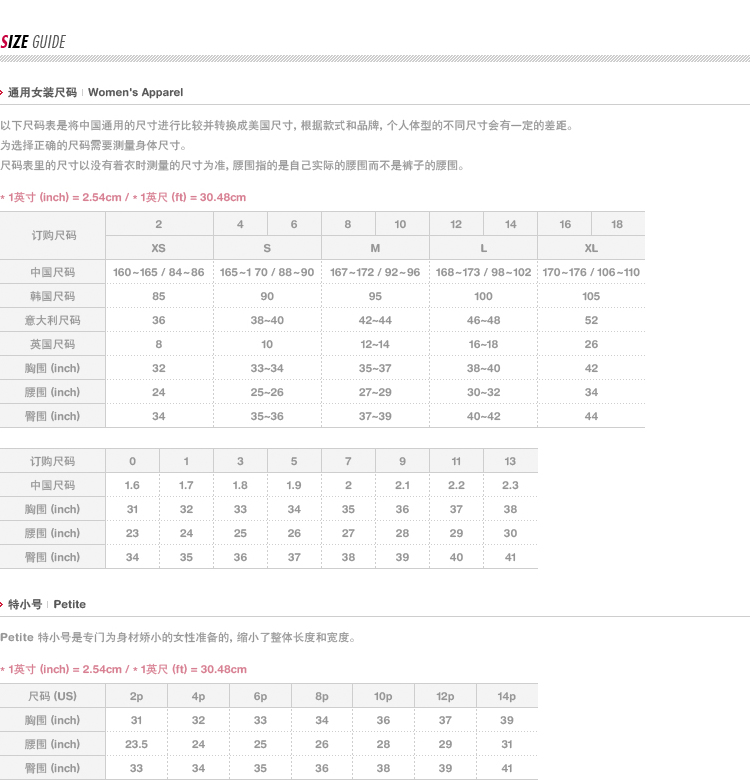Click the 160~165 / 84~86 China size cell
The width and height of the screenshot is (750, 780).
159,272
